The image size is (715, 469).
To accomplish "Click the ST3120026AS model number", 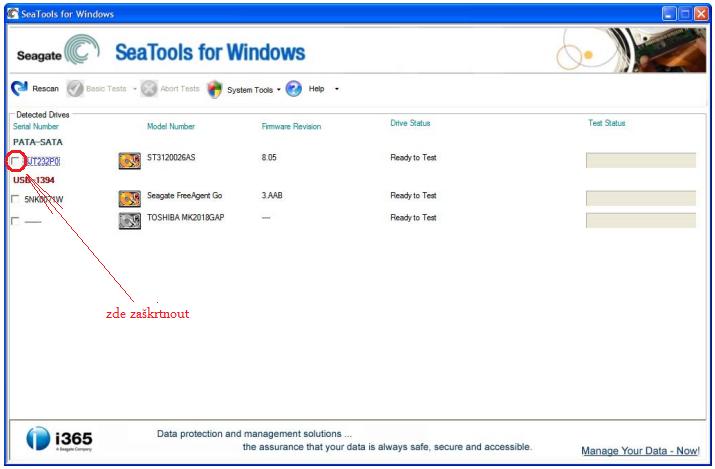I will click(x=171, y=157).
